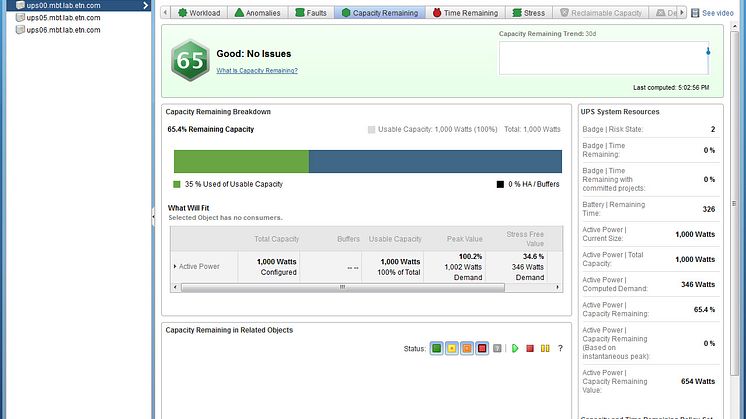Toggle the yellow status filter
Screen dimensions: 746x419
(452, 349)
